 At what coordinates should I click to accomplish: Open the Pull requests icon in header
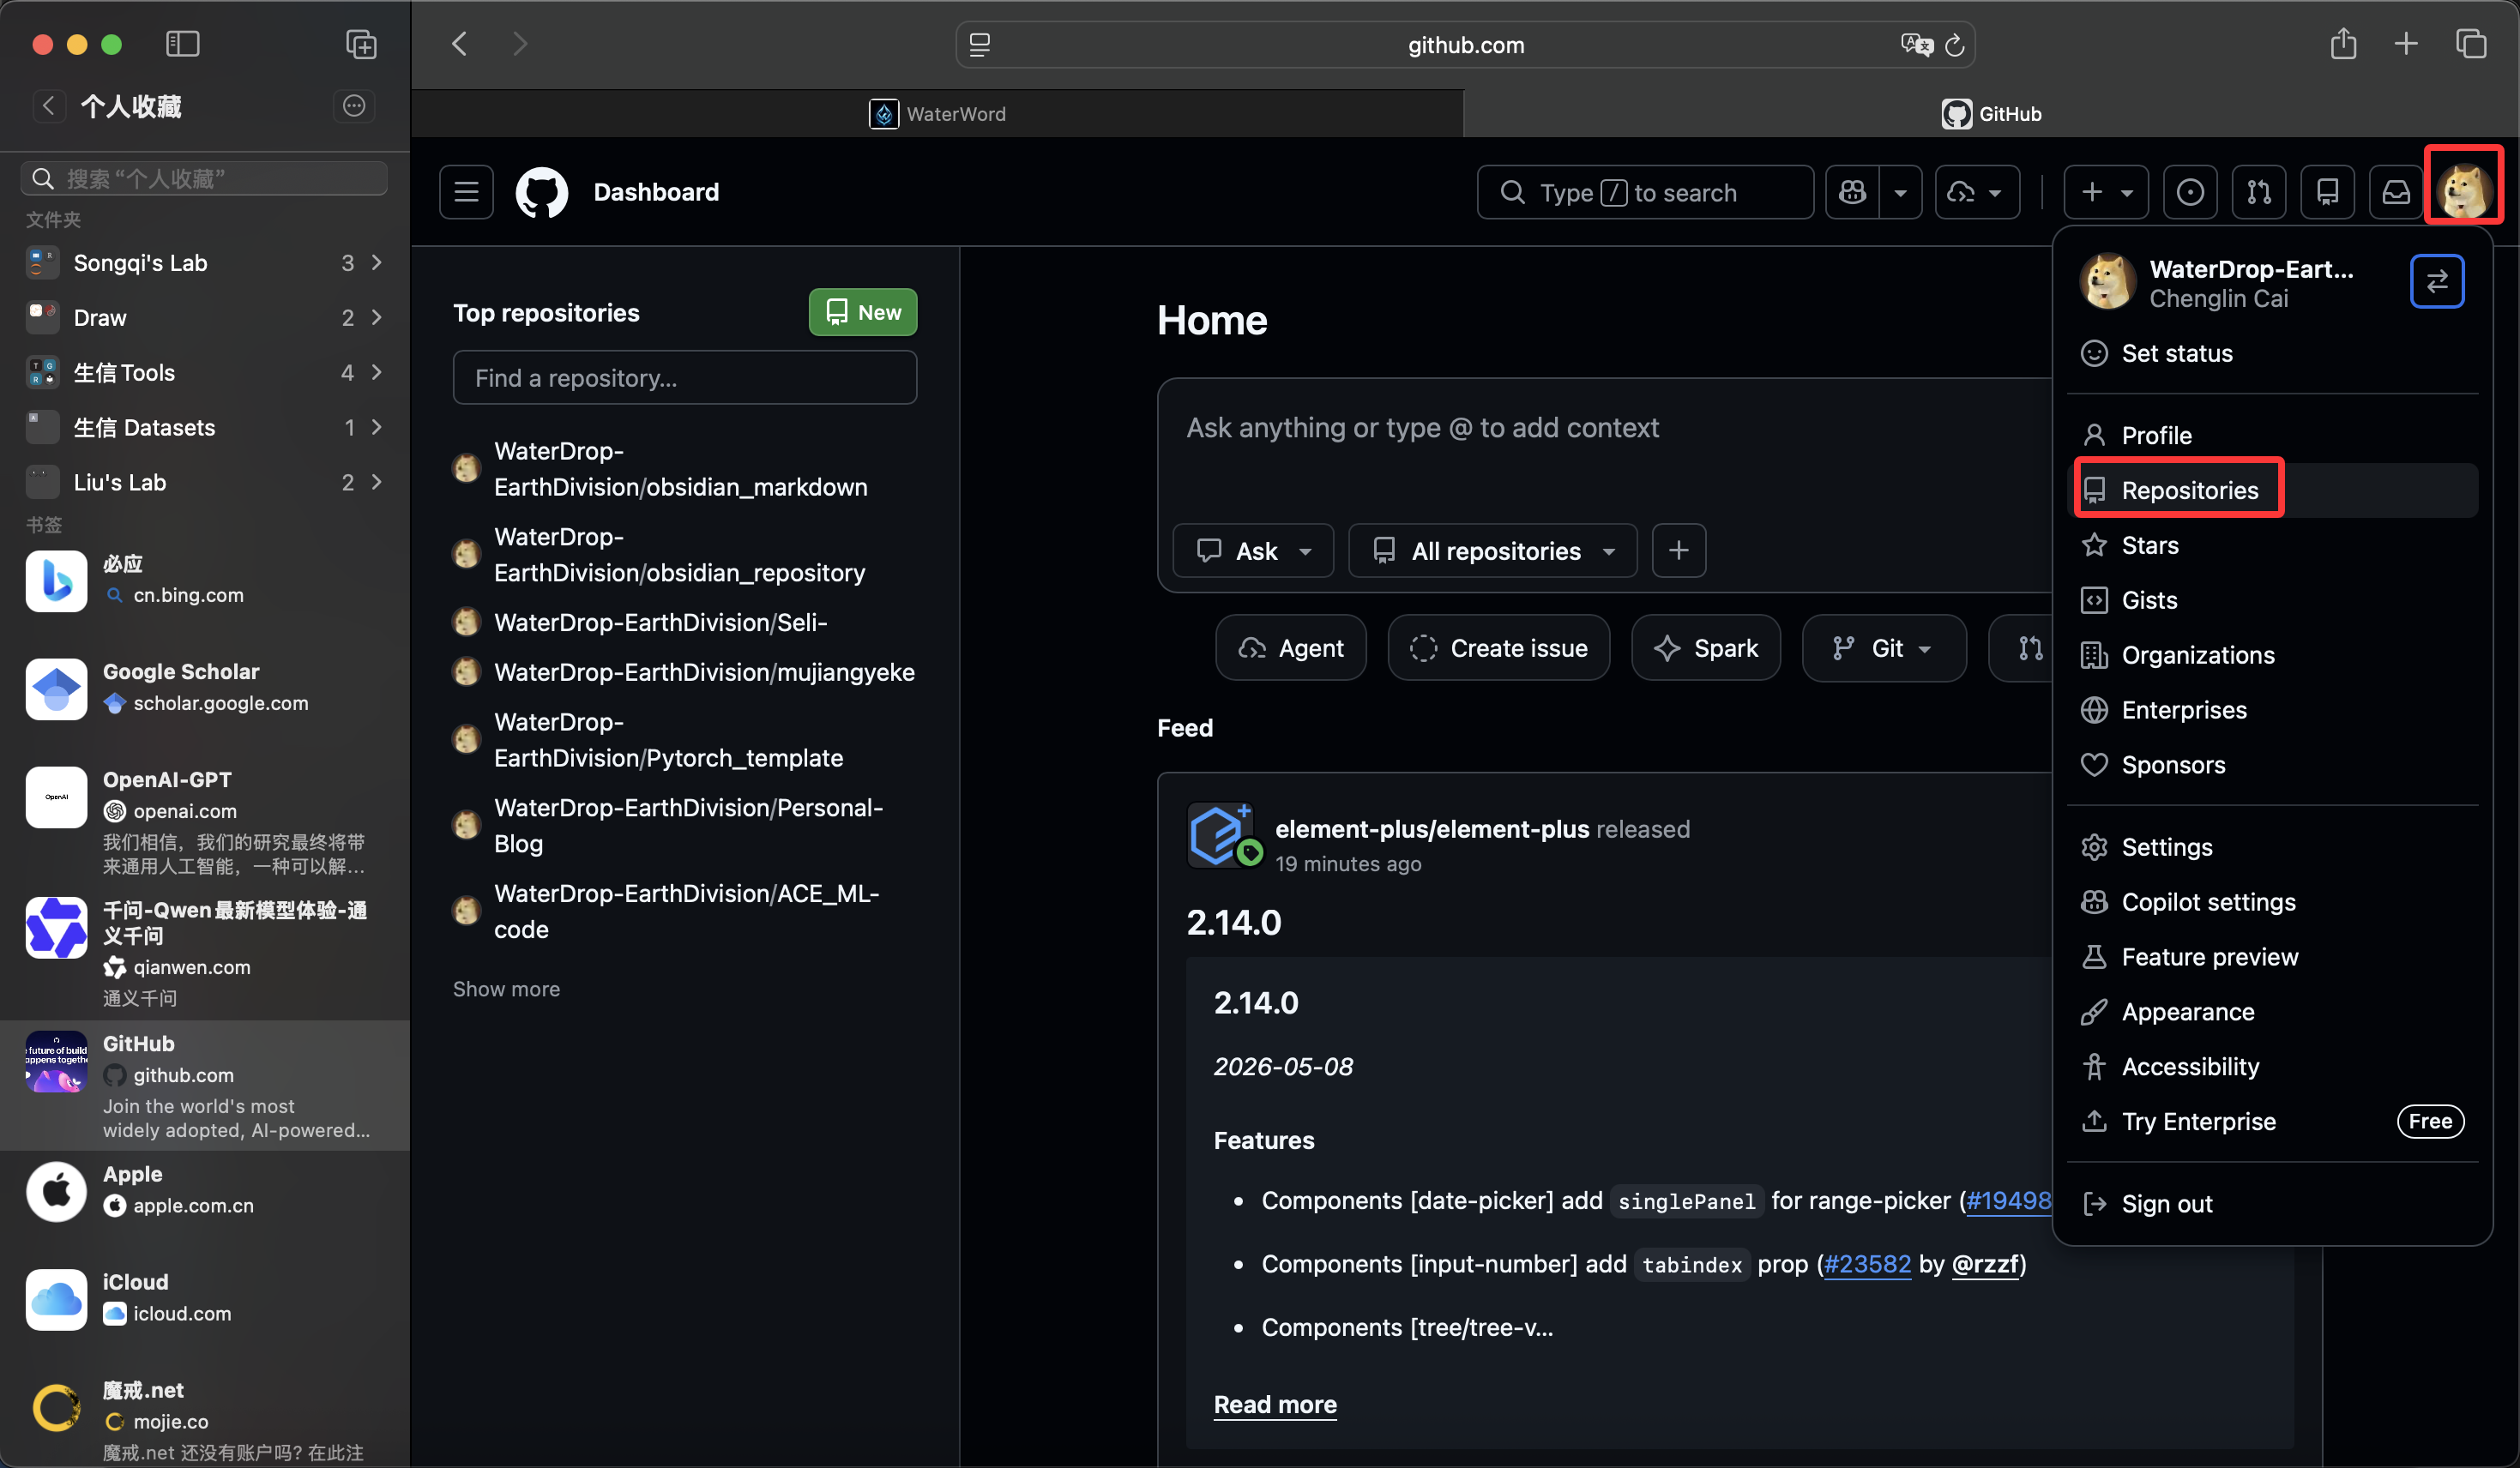click(x=2259, y=192)
